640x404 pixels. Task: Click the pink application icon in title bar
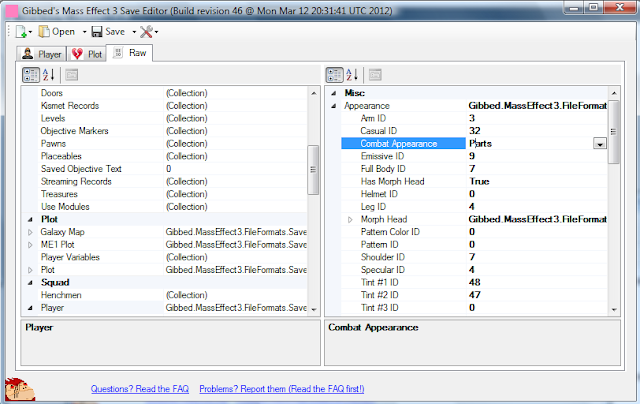pos(11,11)
